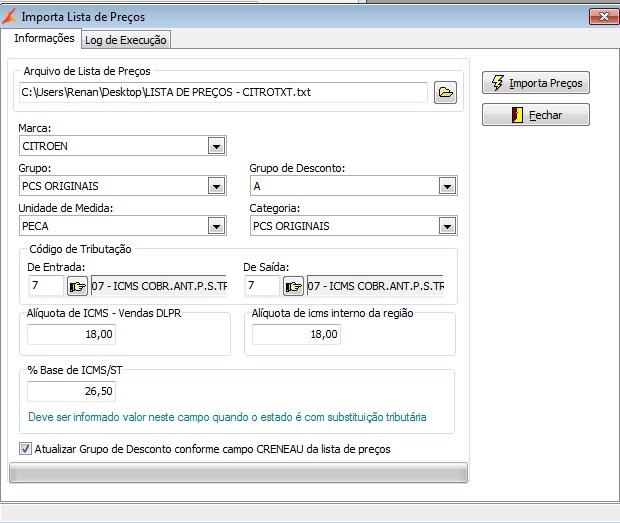This screenshot has height=523, width=620.
Task: Click the De Entrada code field
Action: 46,285
